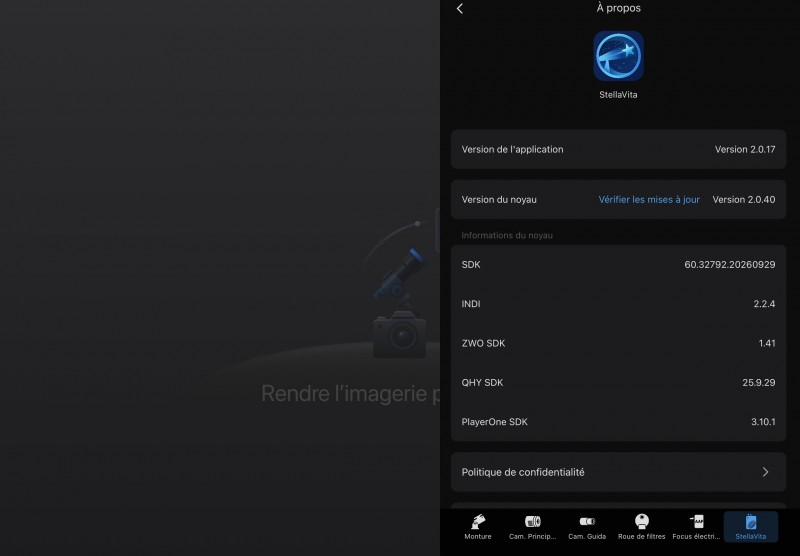This screenshot has width=800, height=556.
Task: Switch to the Cam. Guida tab
Action: (x=587, y=527)
